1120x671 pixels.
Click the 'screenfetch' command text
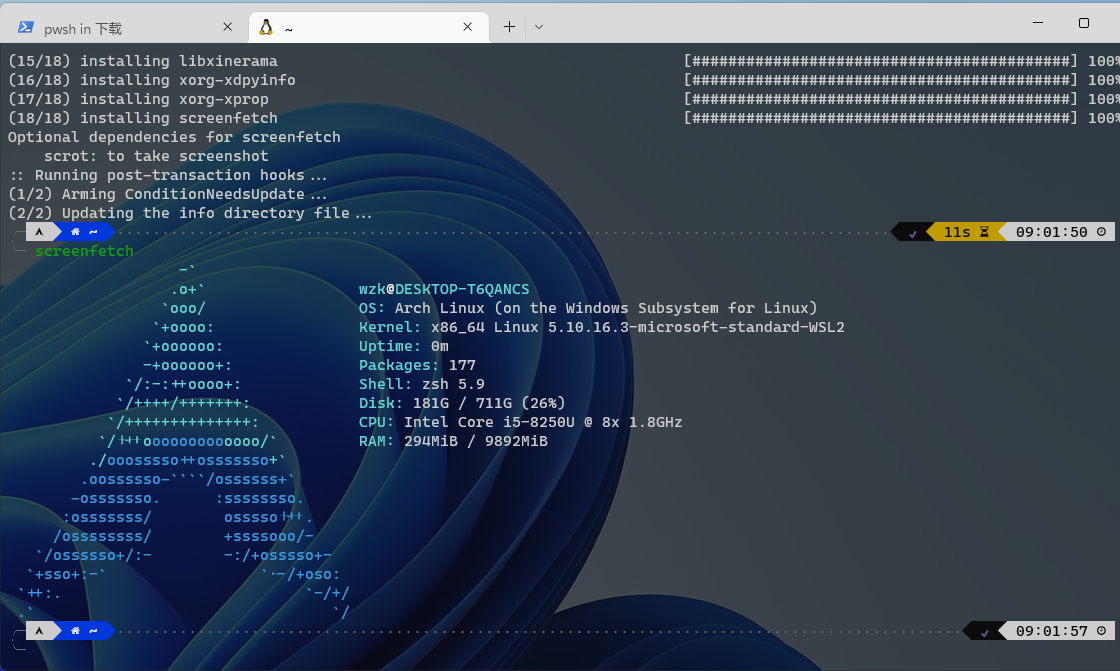(84, 251)
